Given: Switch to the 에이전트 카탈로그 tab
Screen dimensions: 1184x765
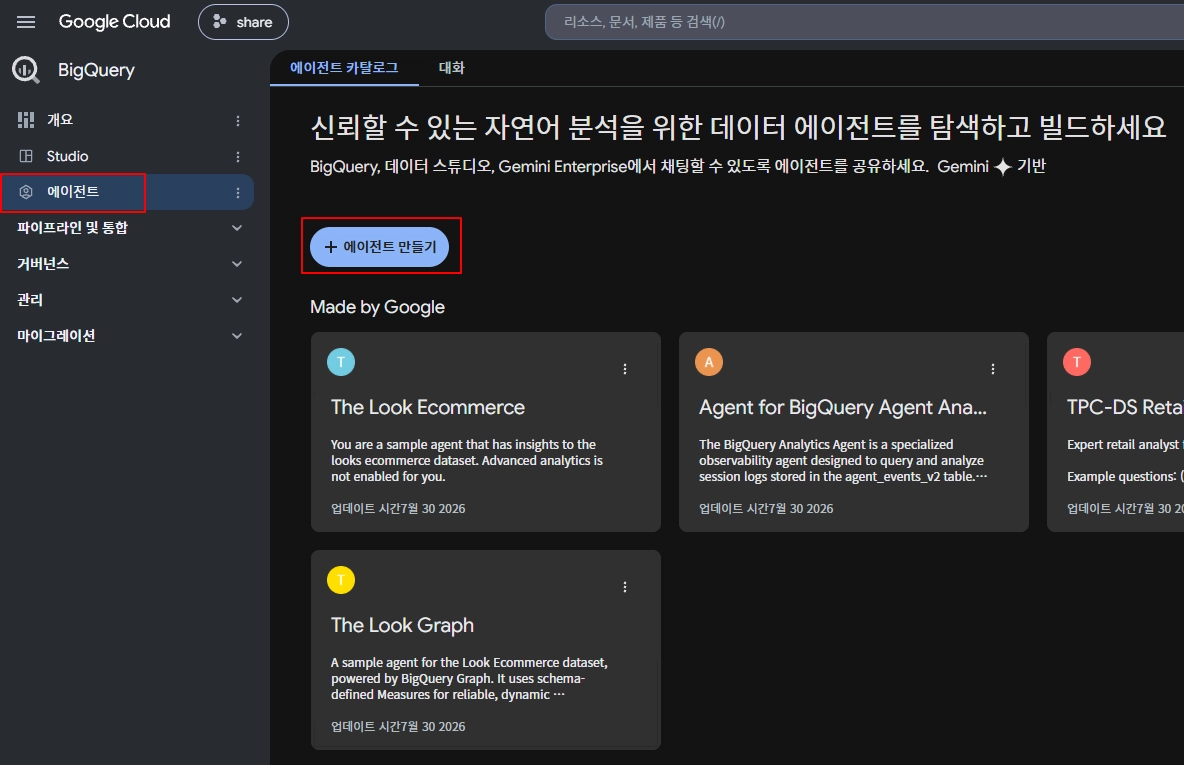Looking at the screenshot, I should pos(344,68).
